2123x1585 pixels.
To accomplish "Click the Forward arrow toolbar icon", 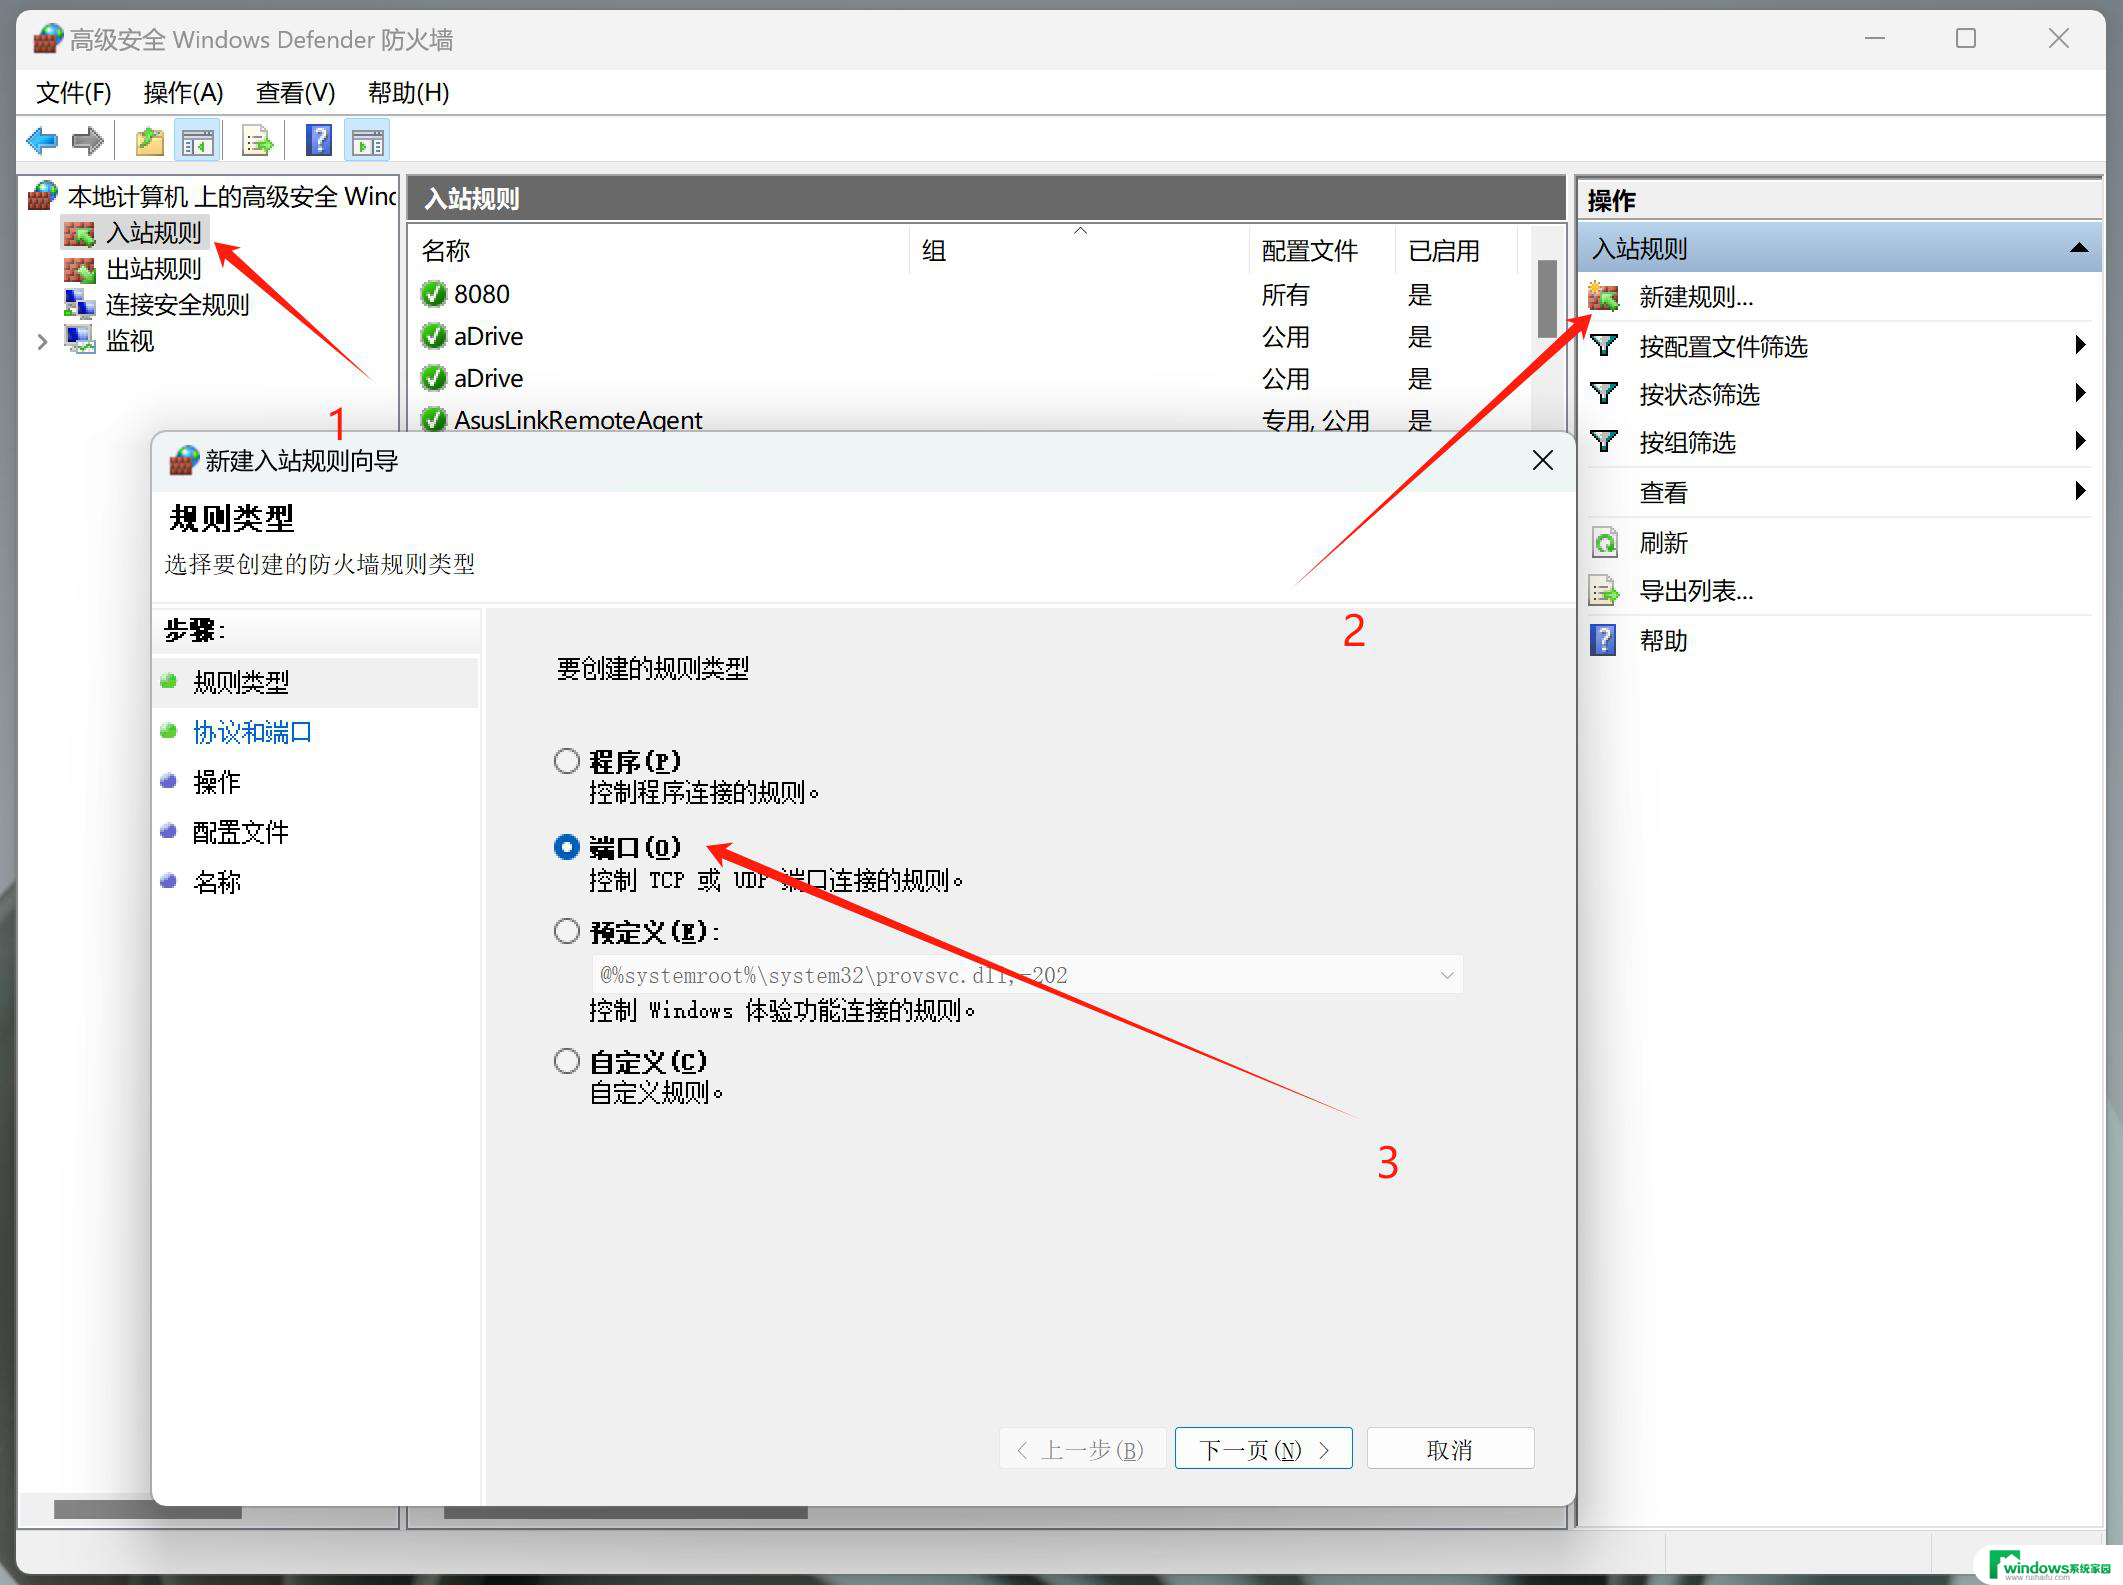I will point(88,141).
